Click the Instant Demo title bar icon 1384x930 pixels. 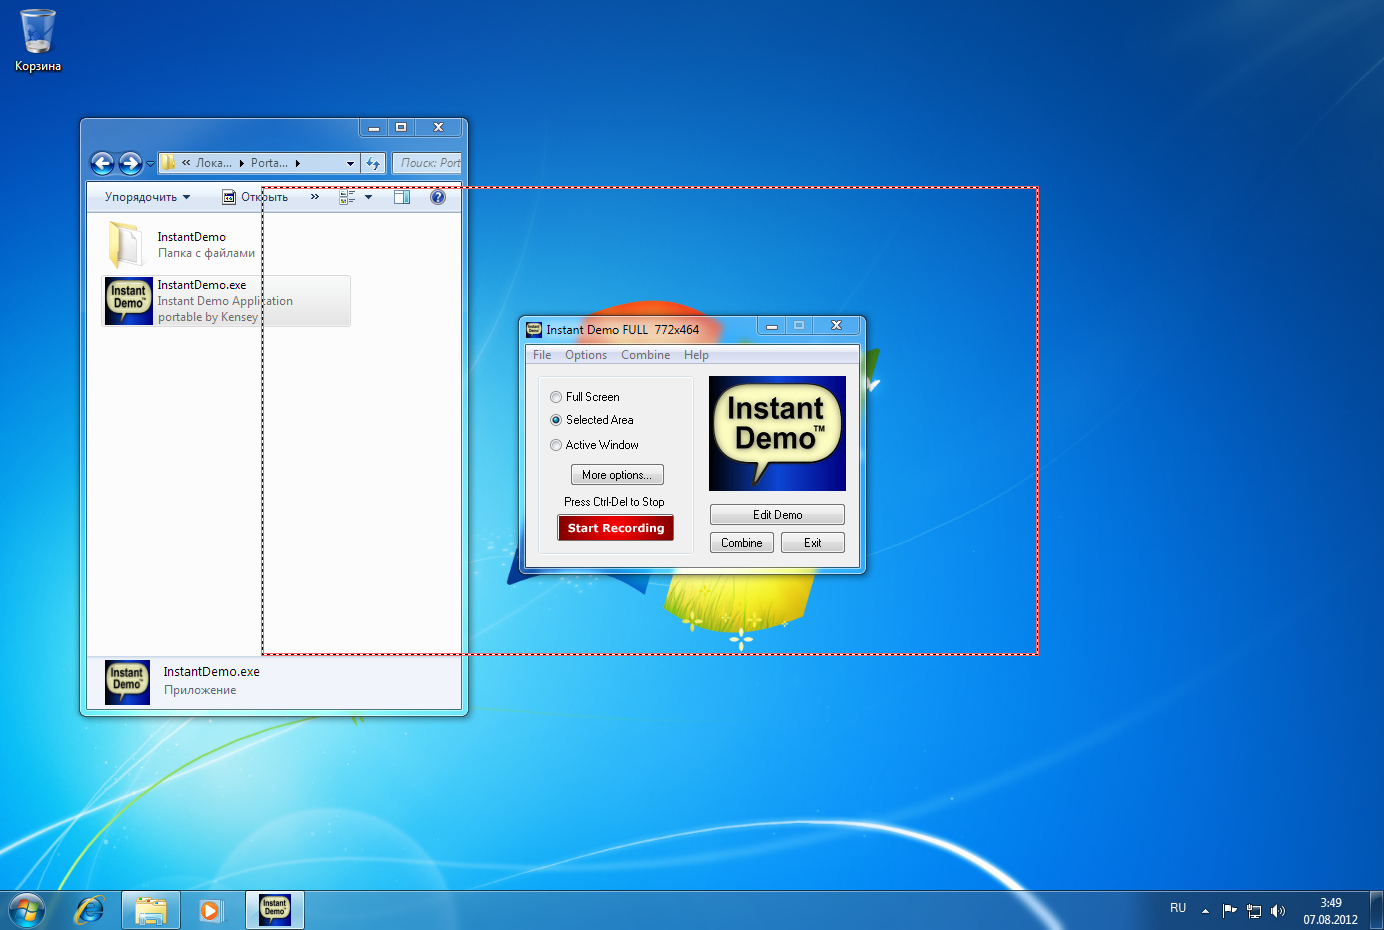(x=534, y=329)
